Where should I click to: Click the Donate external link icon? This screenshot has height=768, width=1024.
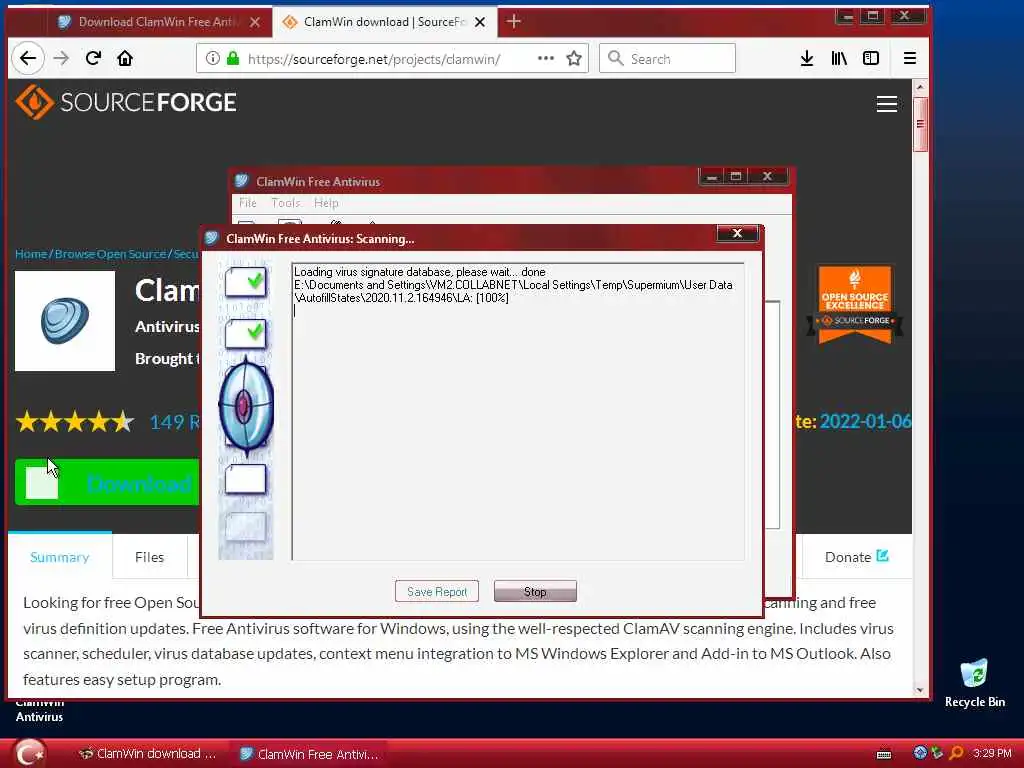tap(882, 556)
